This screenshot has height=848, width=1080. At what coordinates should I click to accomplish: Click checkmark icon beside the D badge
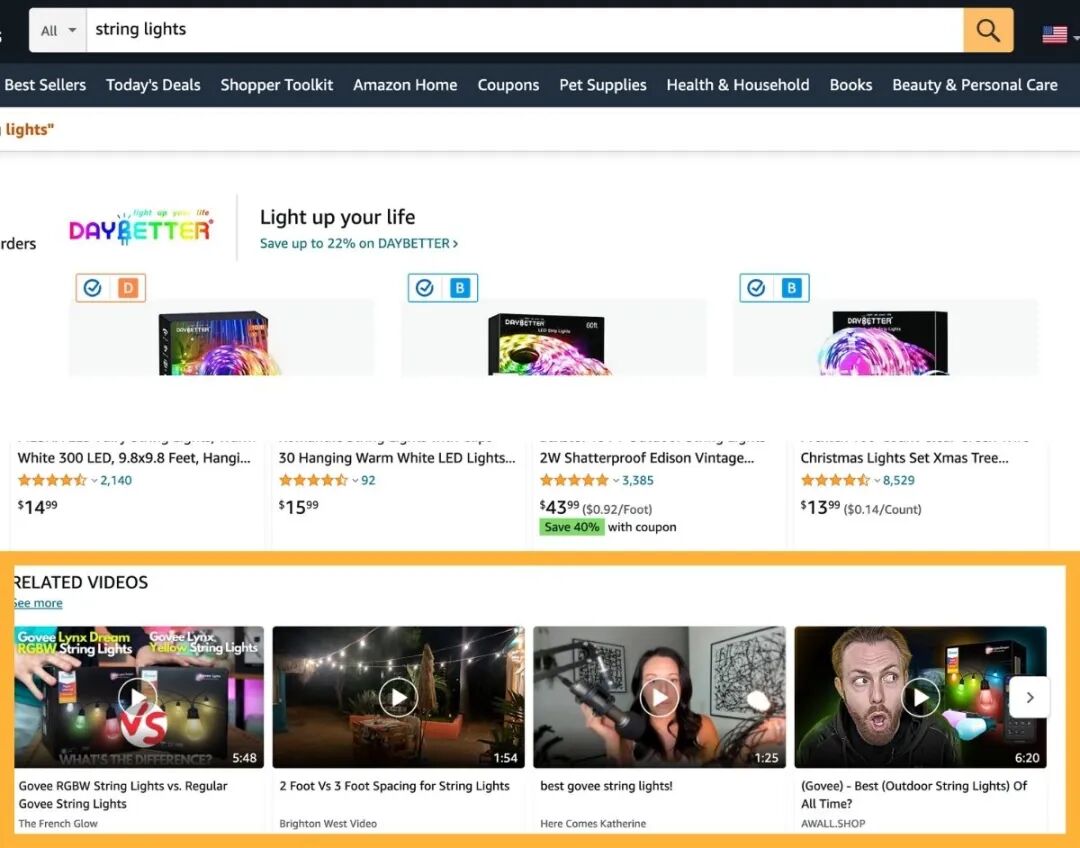click(92, 287)
